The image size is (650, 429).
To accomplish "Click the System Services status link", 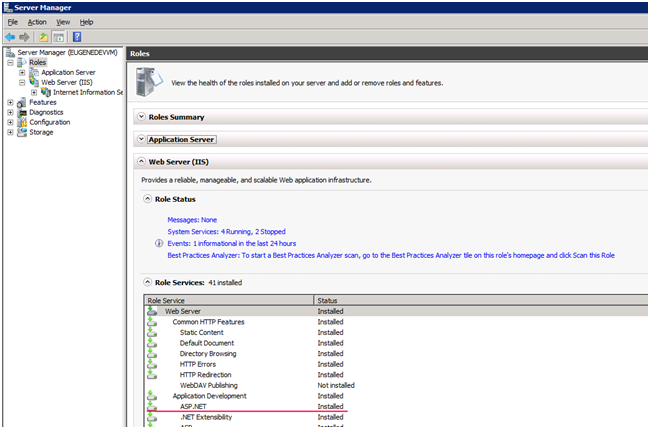I will tap(226, 231).
